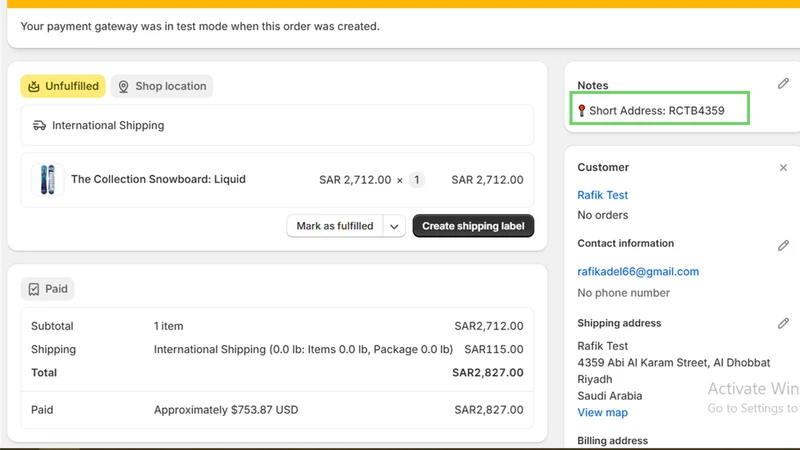Click Create shipping label button
Viewport: 800px width, 450px height.
click(473, 226)
